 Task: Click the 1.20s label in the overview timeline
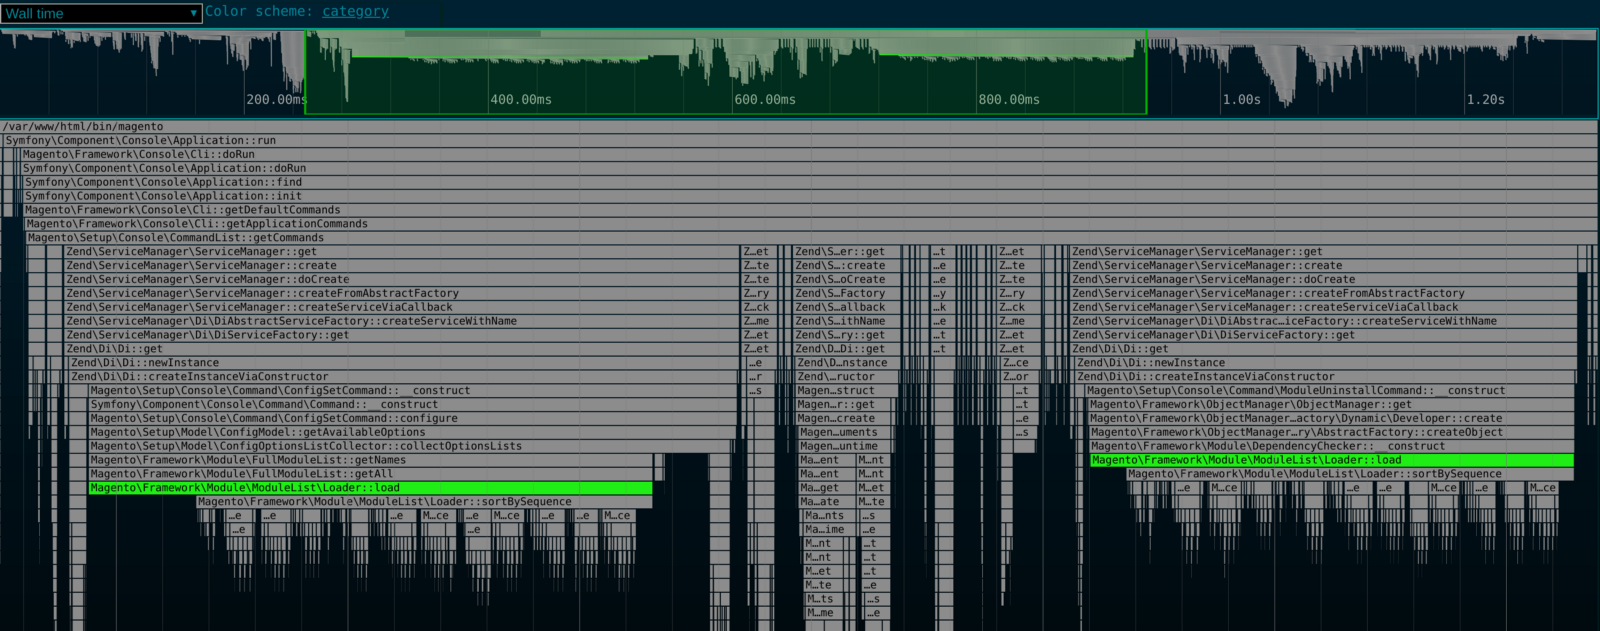(1485, 100)
